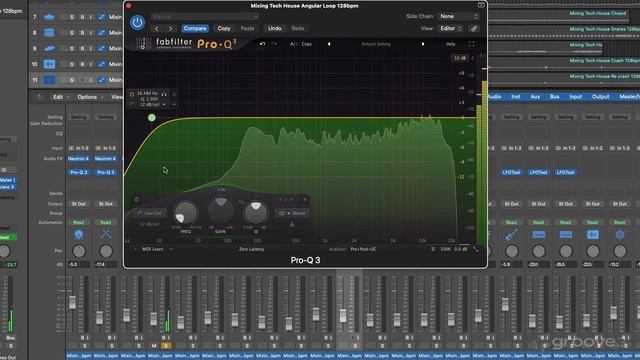The image size is (640, 360).
Task: Open the arrow menu right of MIDI Learn
Action: [x=171, y=249]
